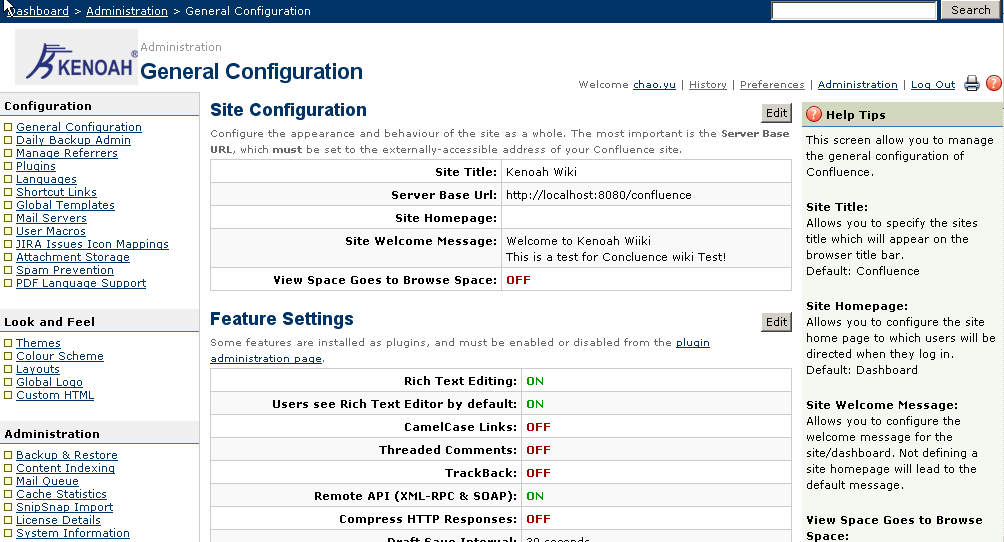This screenshot has height=542, width=1004.
Task: Open PDF Language Support
Action: [x=81, y=283]
